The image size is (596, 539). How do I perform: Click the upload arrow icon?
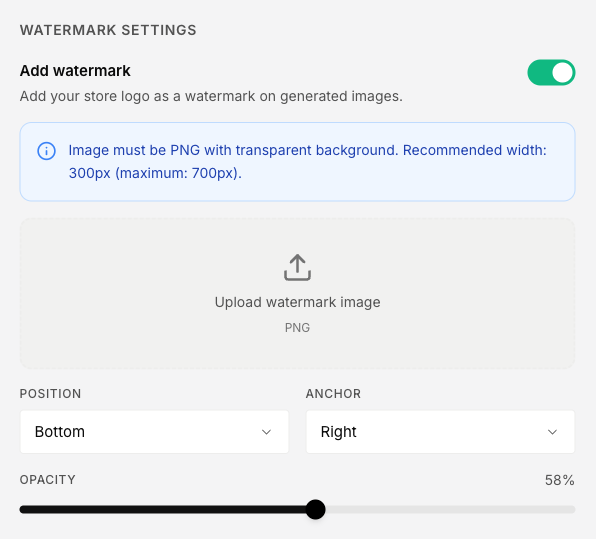coord(297,268)
